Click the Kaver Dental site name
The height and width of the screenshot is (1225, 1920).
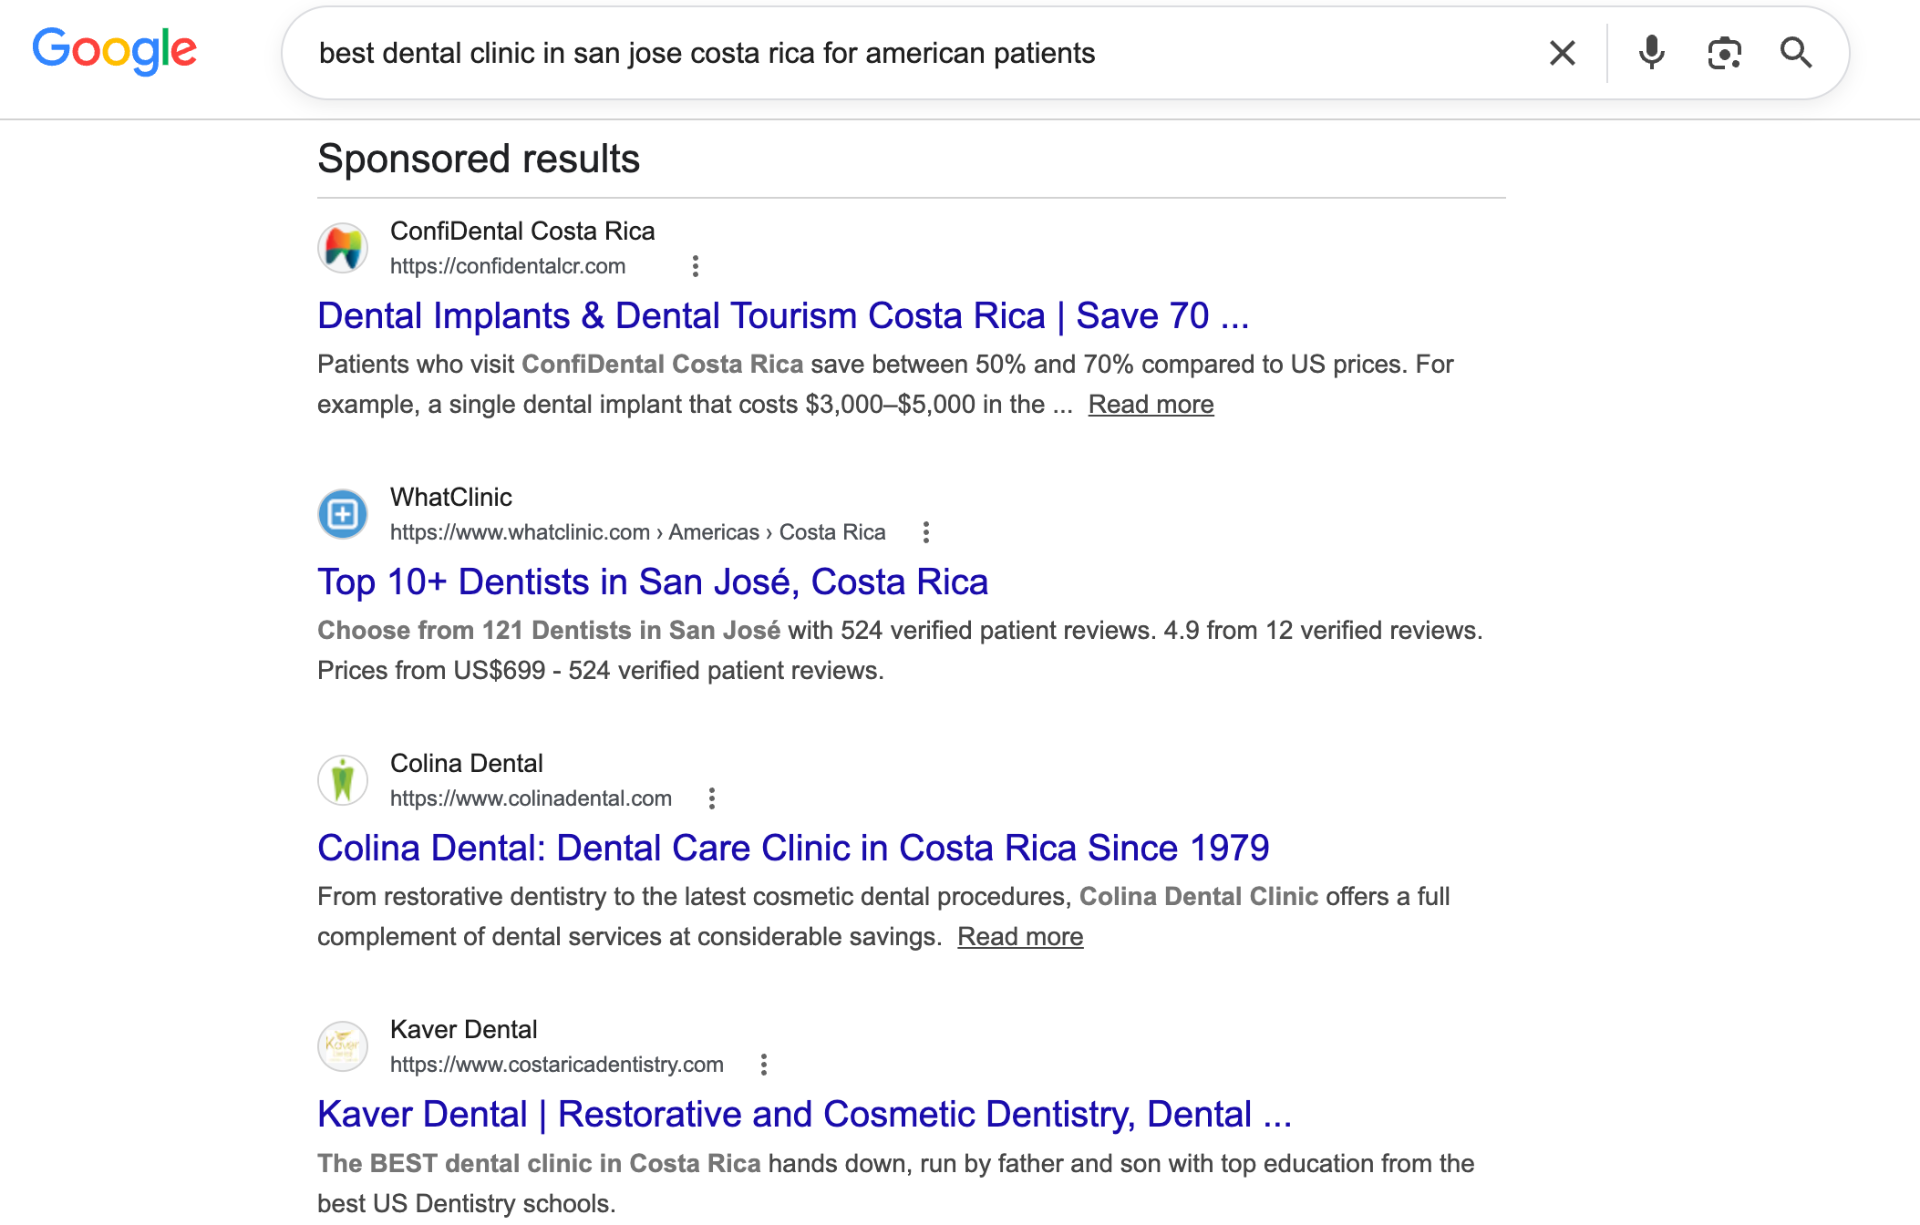463,1029
